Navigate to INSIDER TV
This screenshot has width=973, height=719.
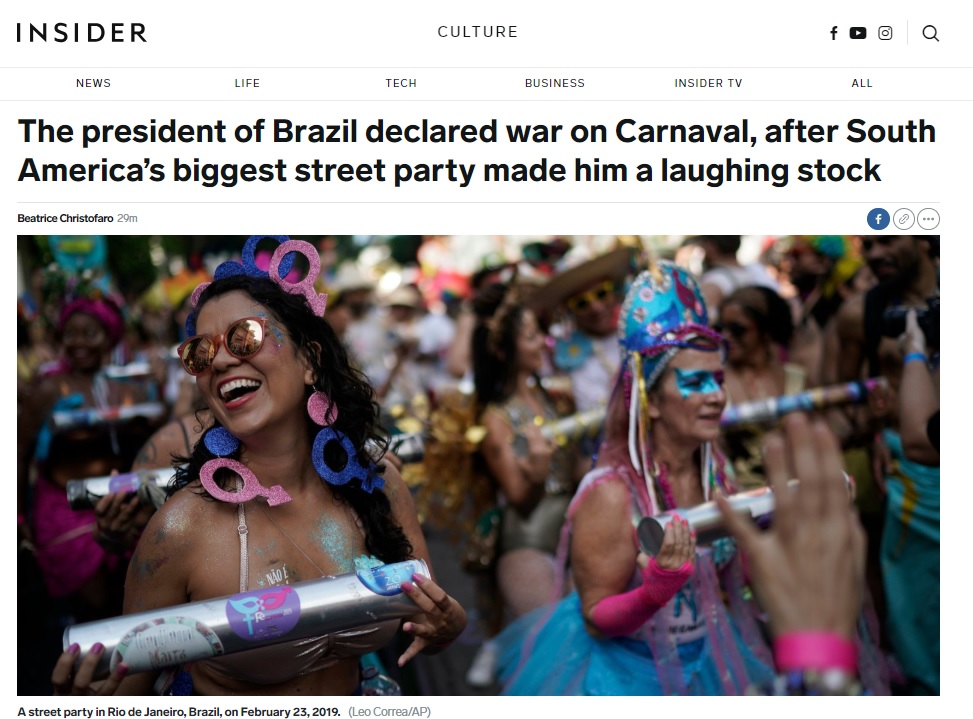708,83
